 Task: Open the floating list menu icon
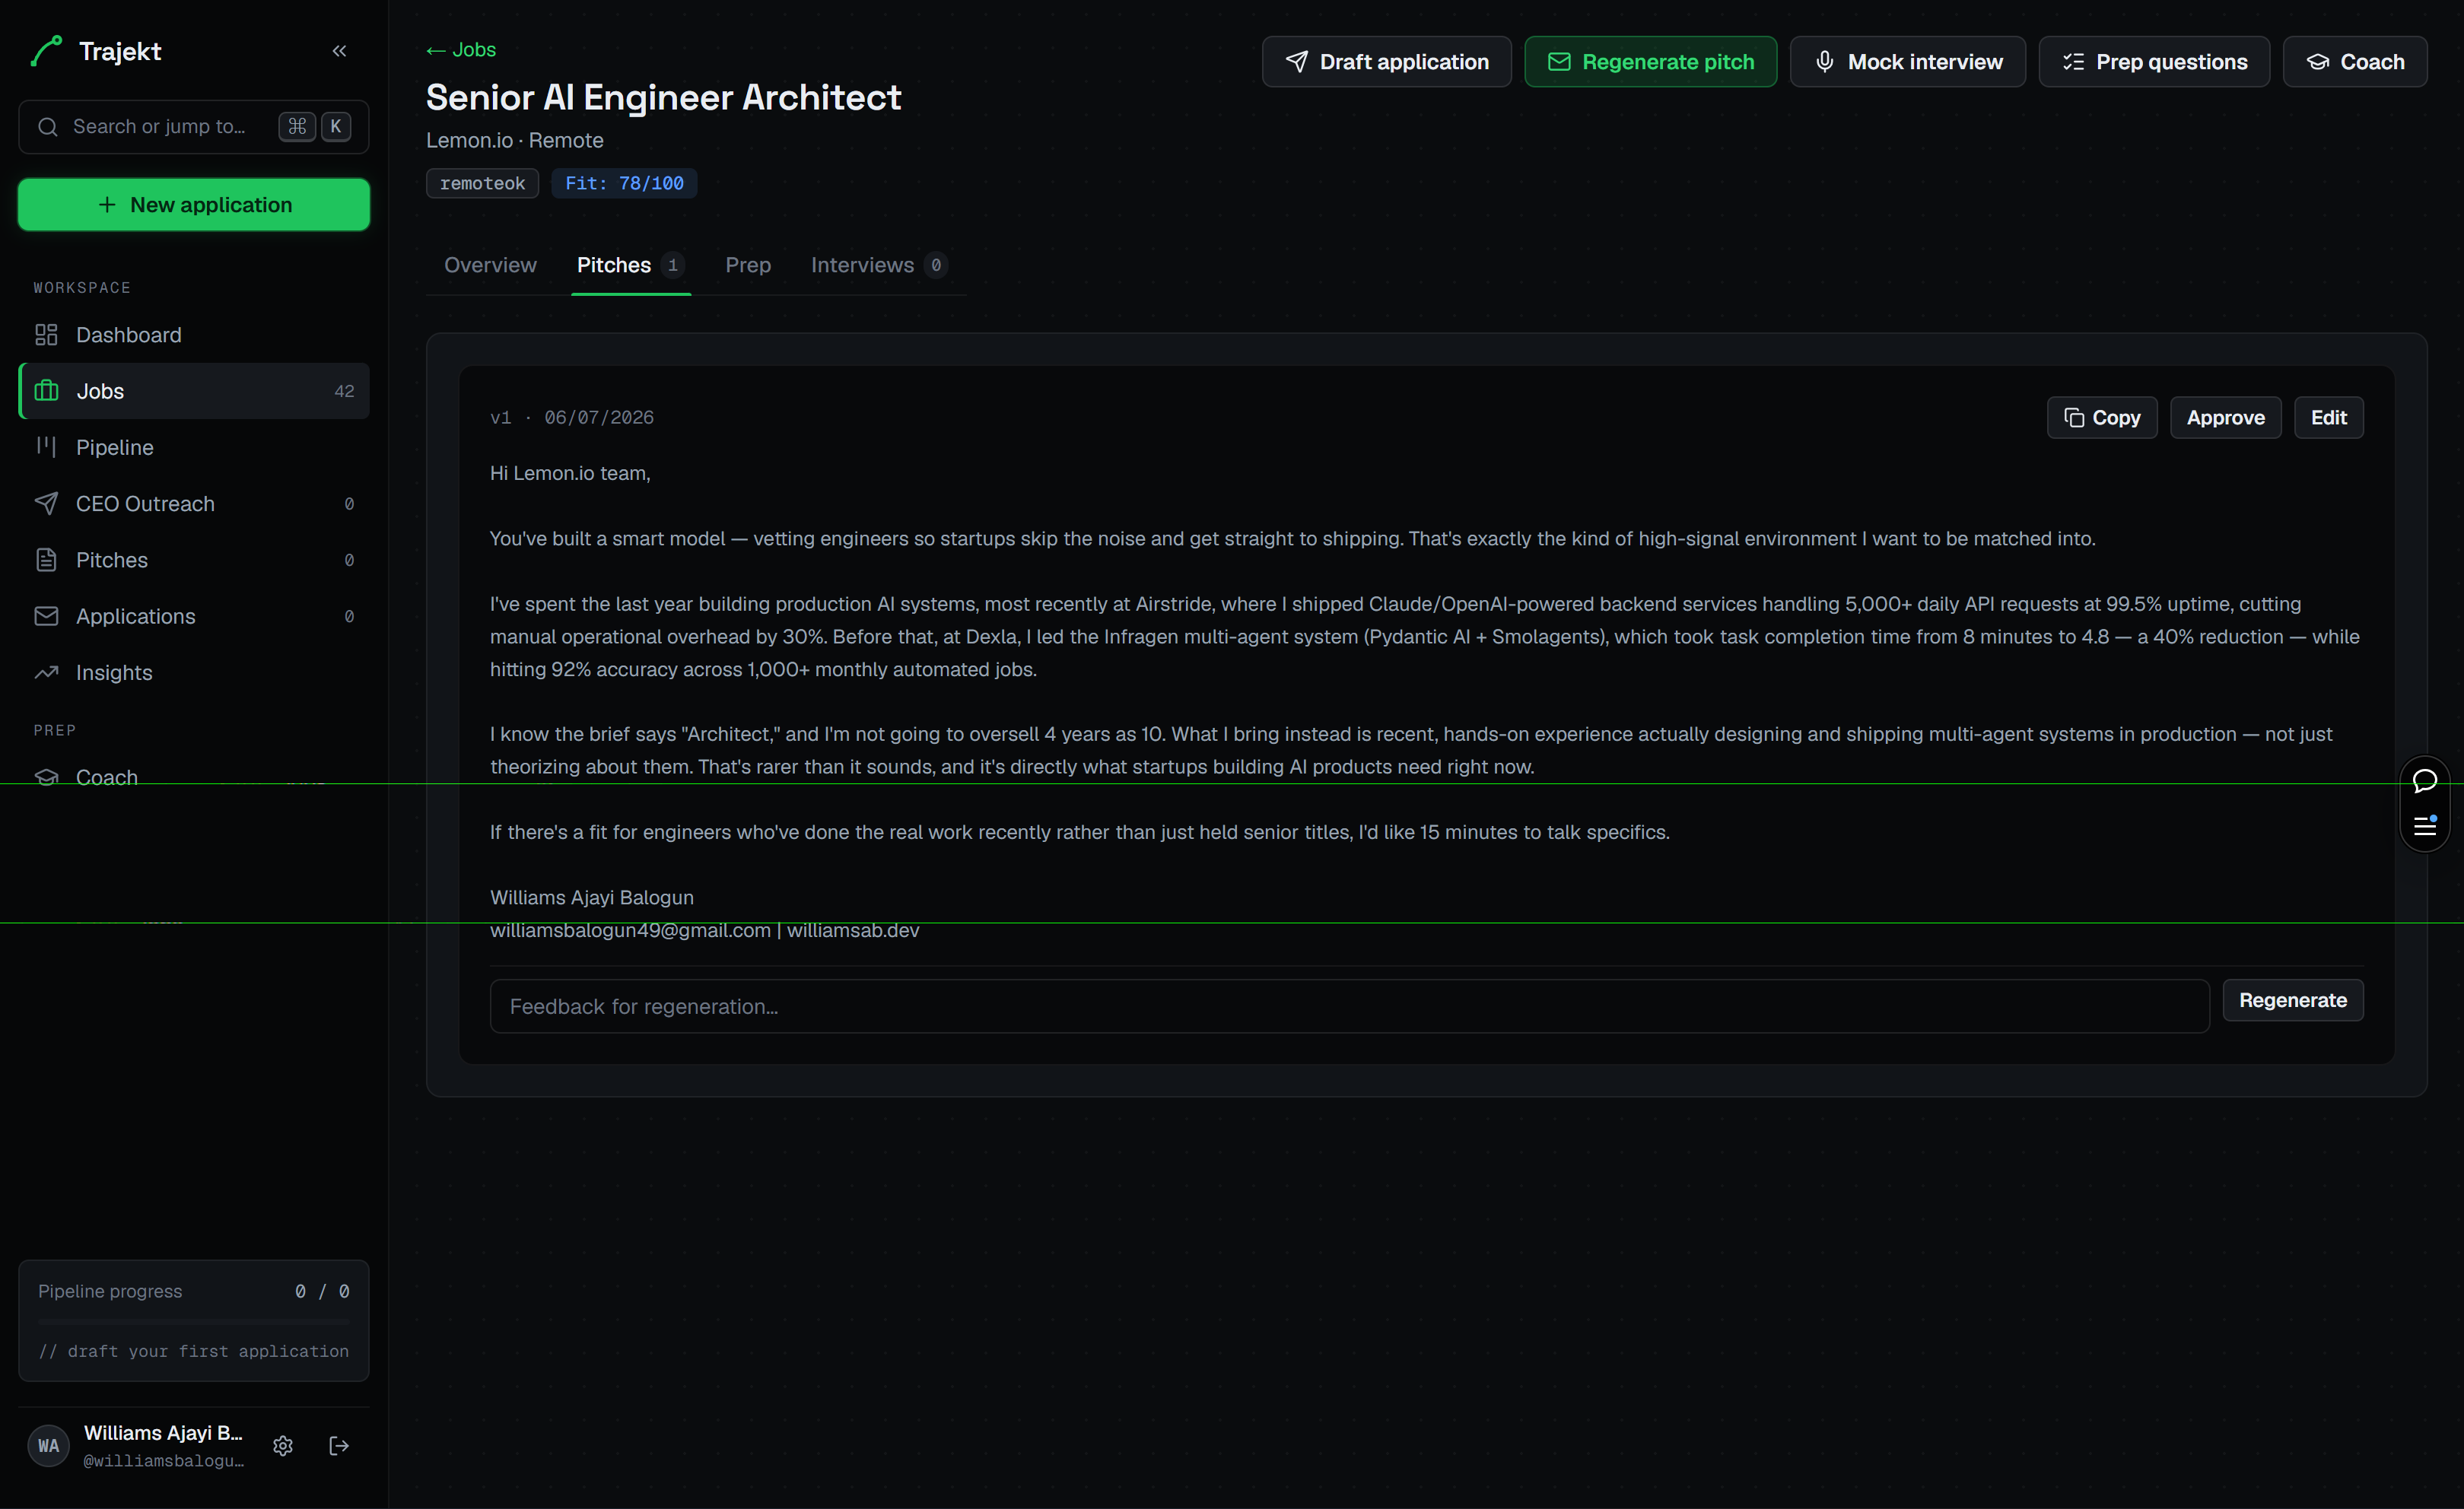[2425, 826]
